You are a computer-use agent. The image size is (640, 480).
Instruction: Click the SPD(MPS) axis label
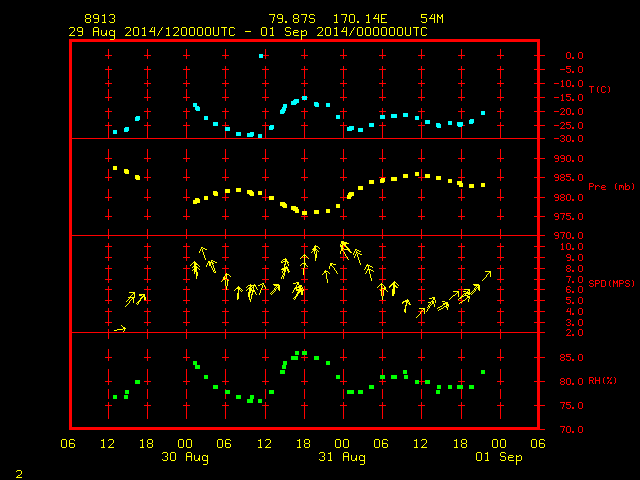[611, 283]
